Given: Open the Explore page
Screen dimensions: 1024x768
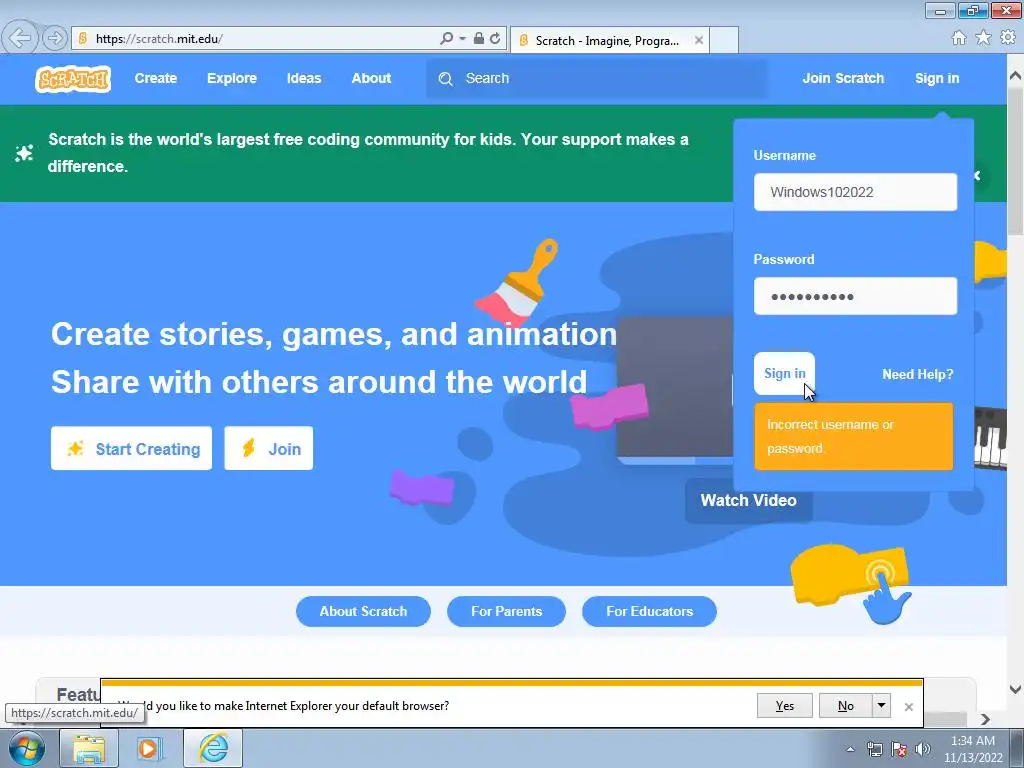Looking at the screenshot, I should click(x=232, y=78).
